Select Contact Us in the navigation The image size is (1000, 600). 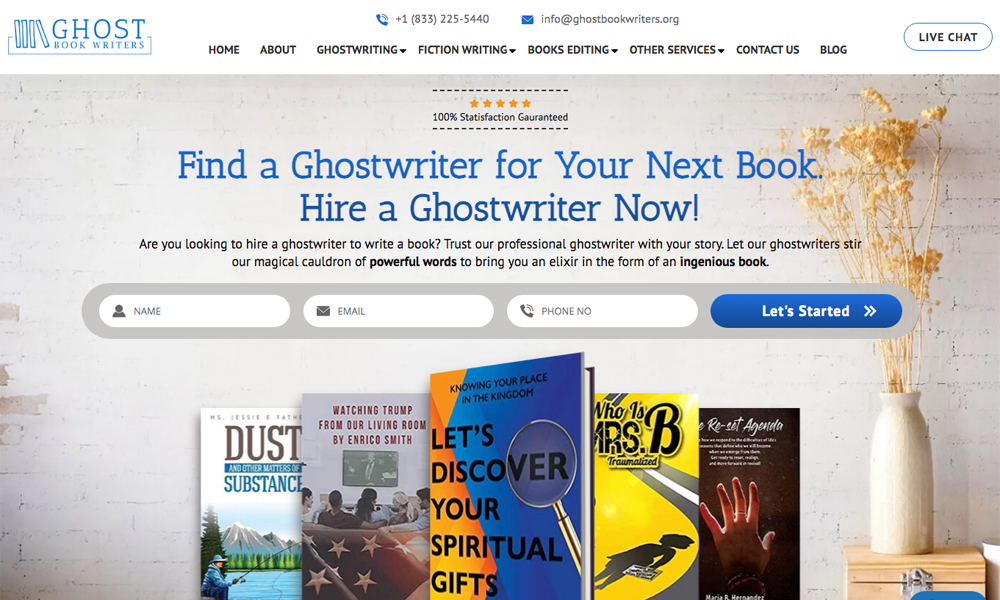tap(767, 50)
